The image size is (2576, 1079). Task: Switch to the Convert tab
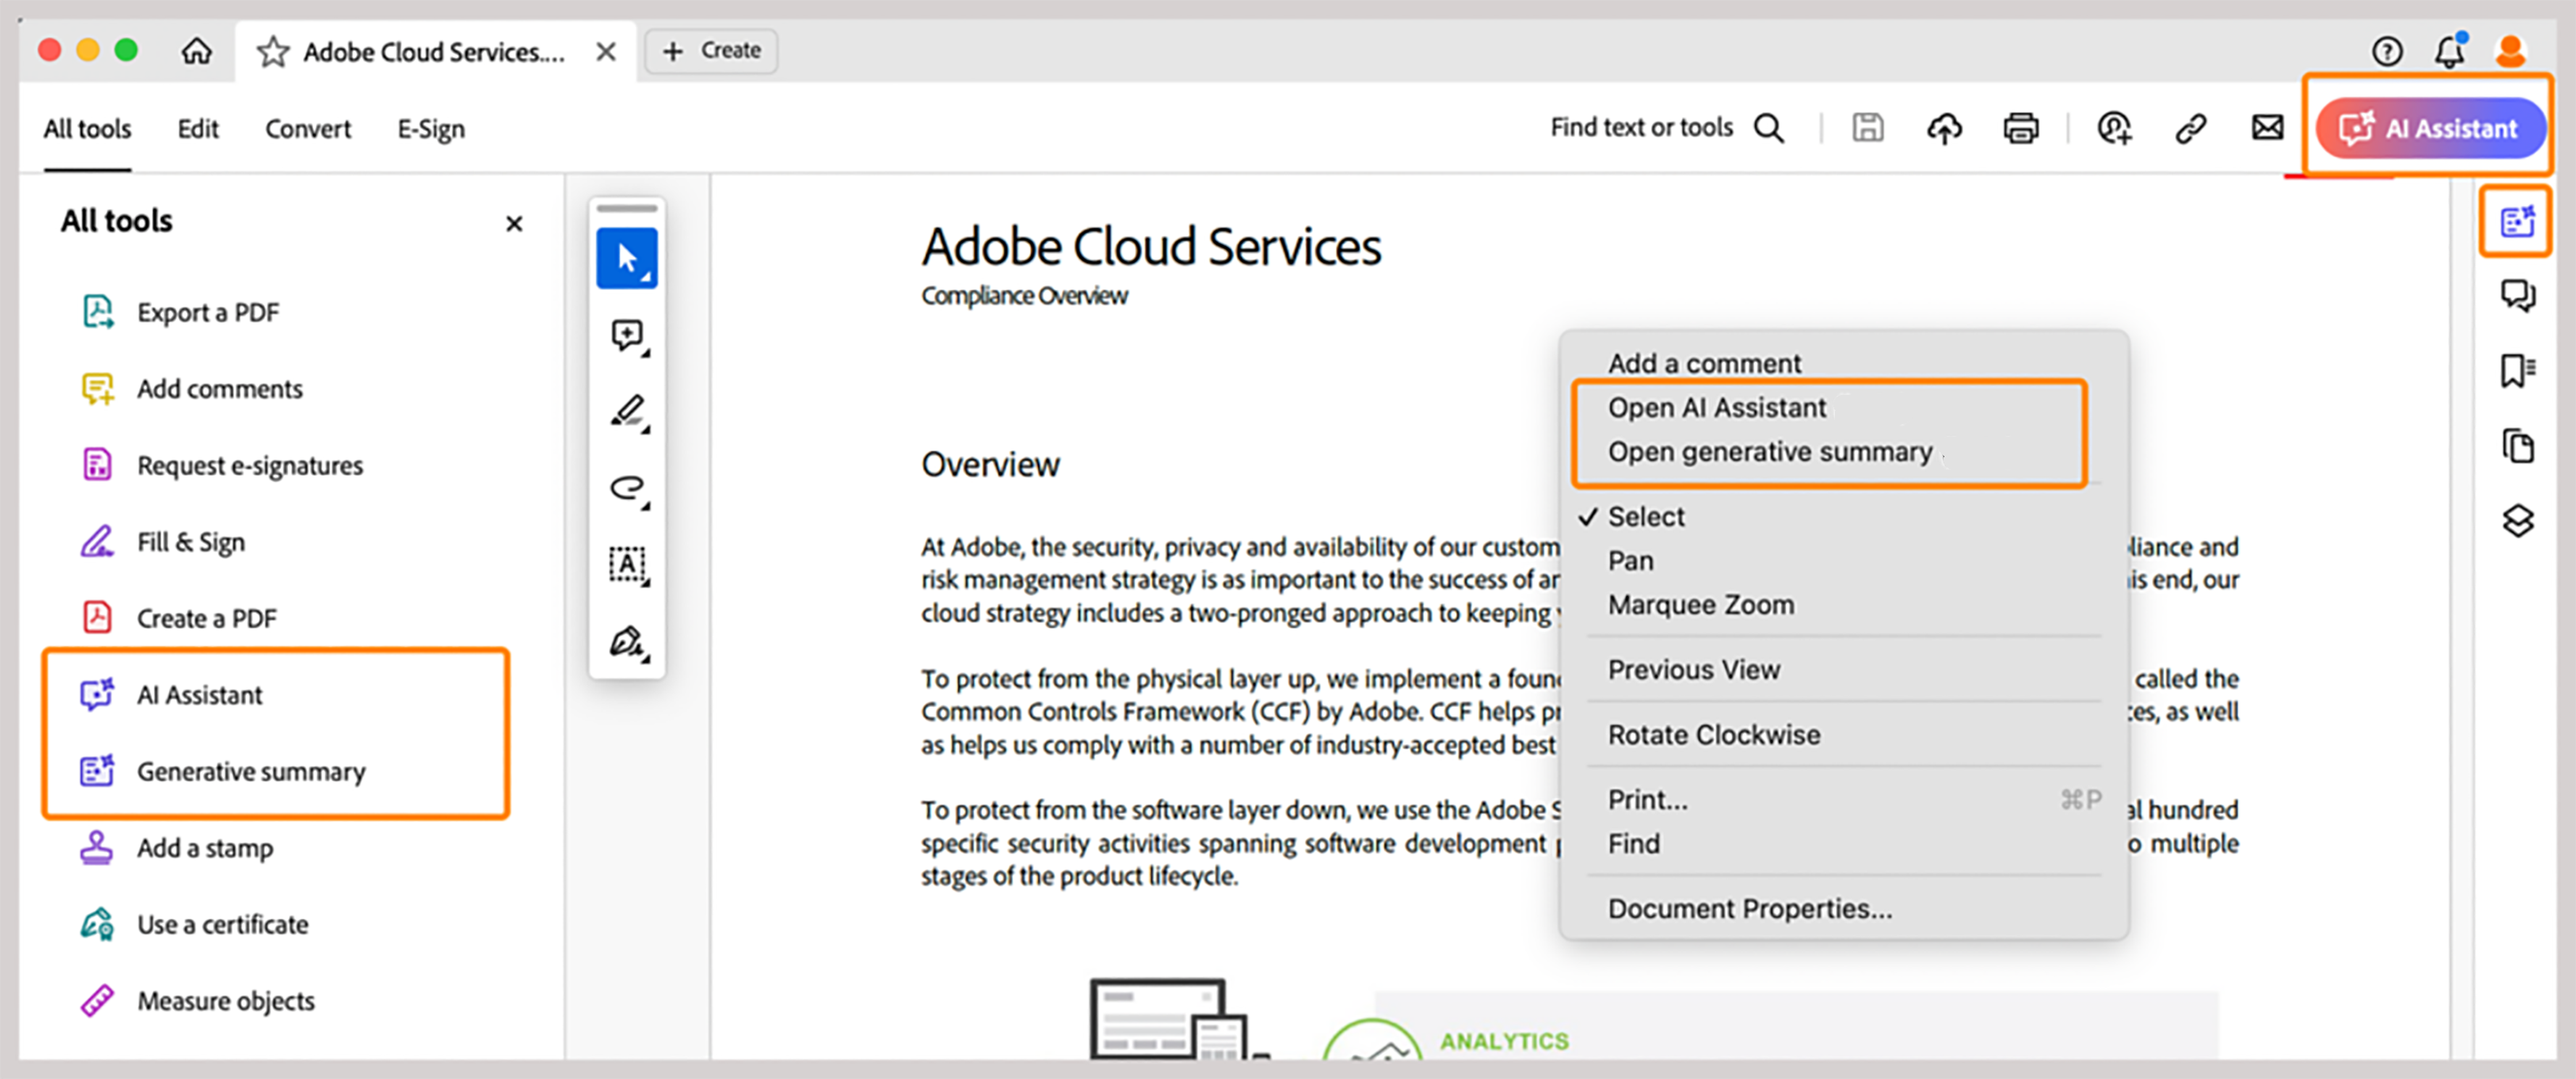[x=307, y=129]
